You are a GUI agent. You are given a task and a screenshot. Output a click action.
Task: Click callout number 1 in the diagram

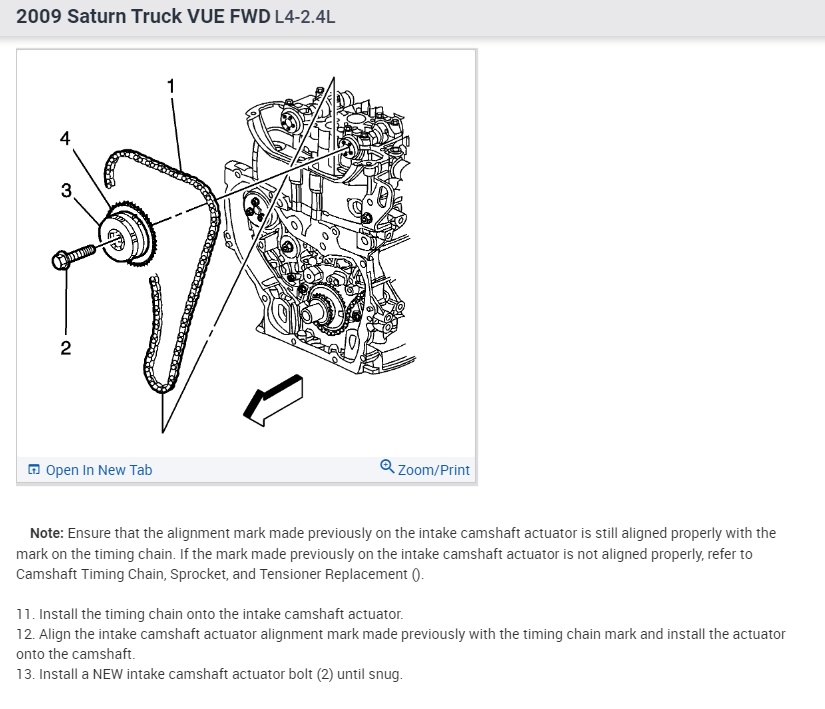pyautogui.click(x=170, y=86)
